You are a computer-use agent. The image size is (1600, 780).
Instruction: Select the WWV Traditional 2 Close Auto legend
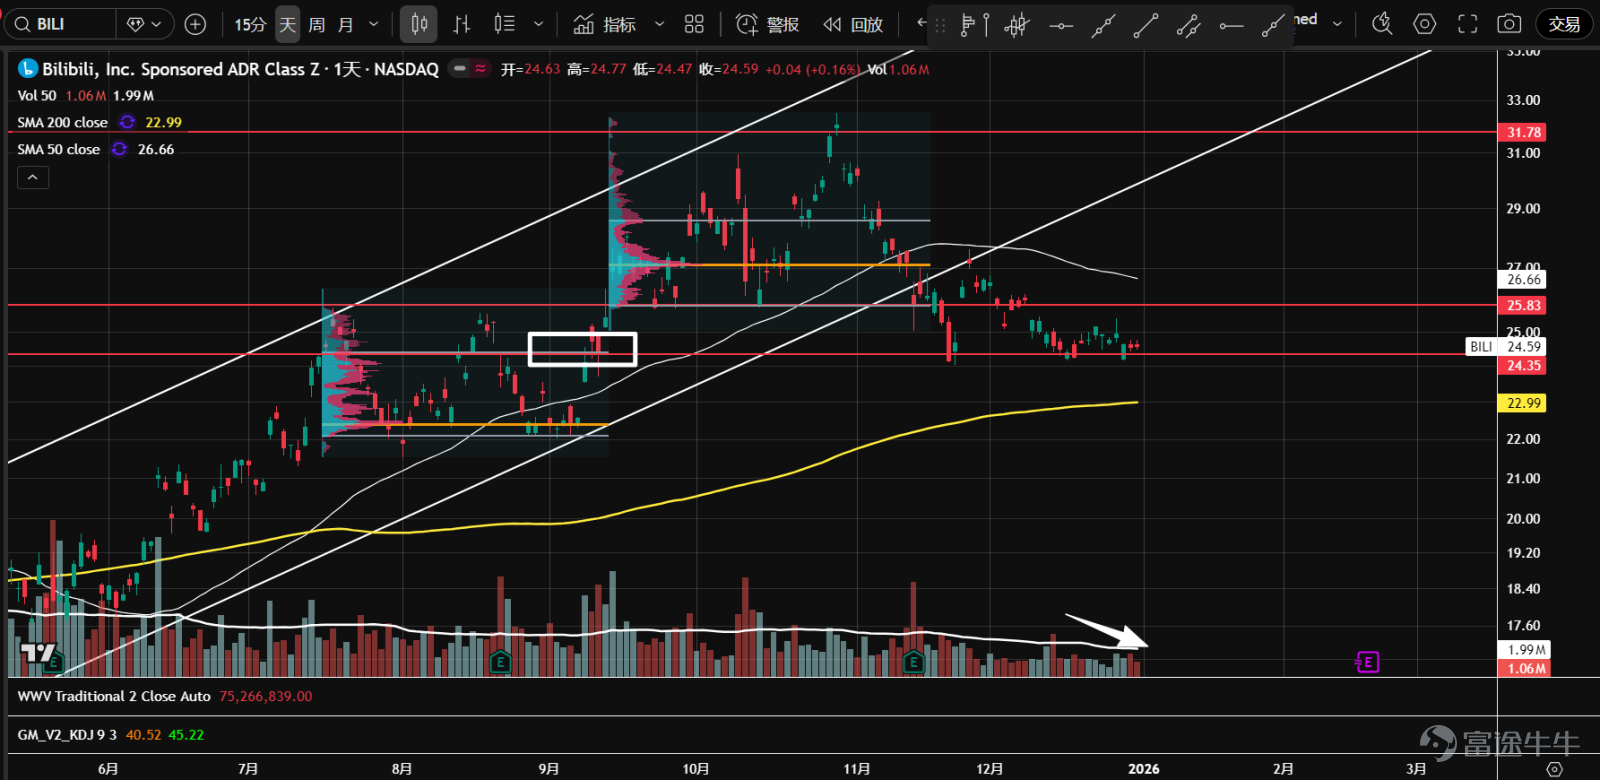pyautogui.click(x=114, y=696)
